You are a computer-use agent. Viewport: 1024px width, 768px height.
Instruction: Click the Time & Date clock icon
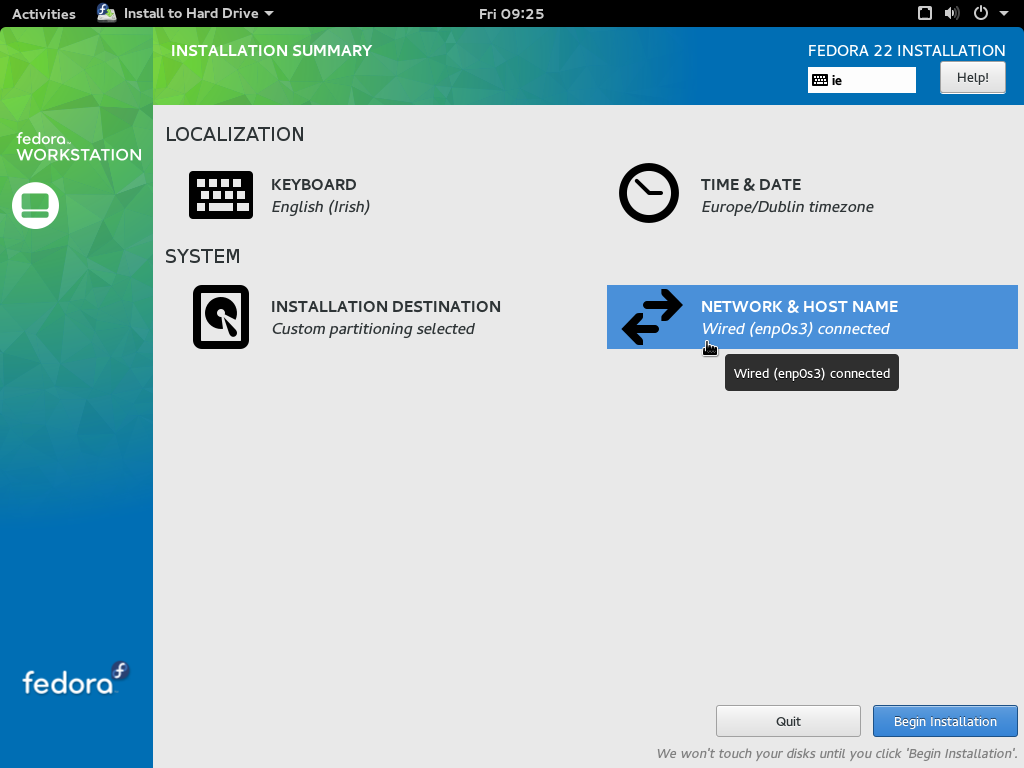pos(648,193)
